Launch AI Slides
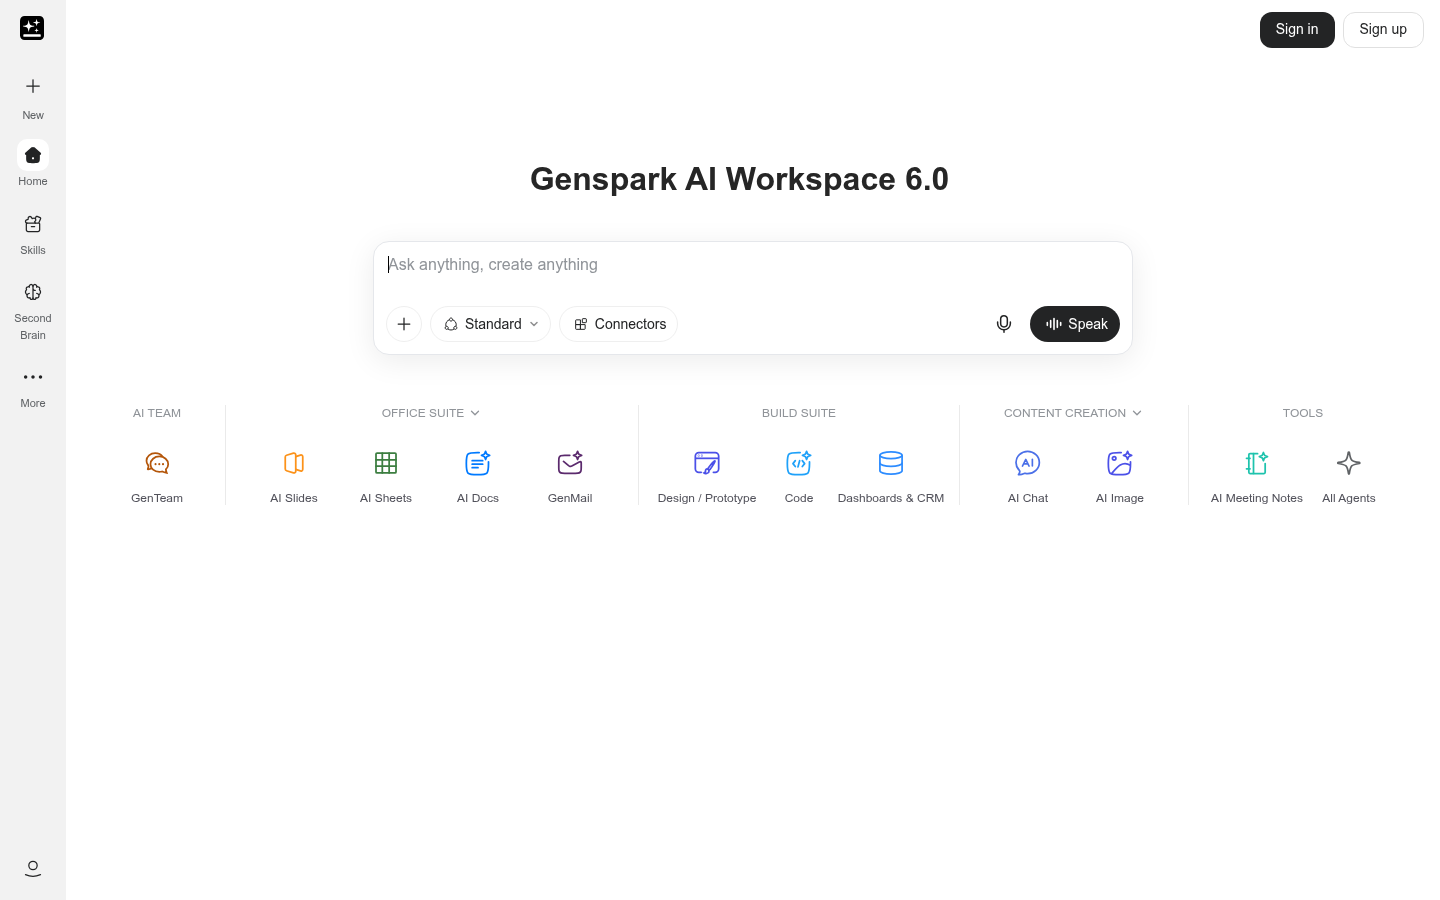Screen dimensions: 1440x900 click(294, 476)
